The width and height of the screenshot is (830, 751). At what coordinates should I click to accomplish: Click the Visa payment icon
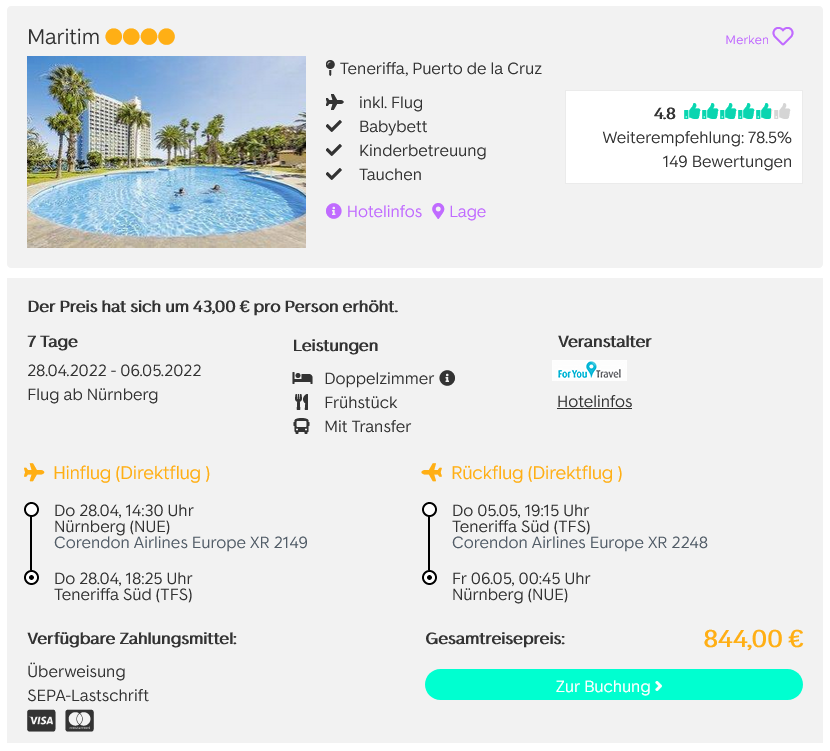pos(41,720)
